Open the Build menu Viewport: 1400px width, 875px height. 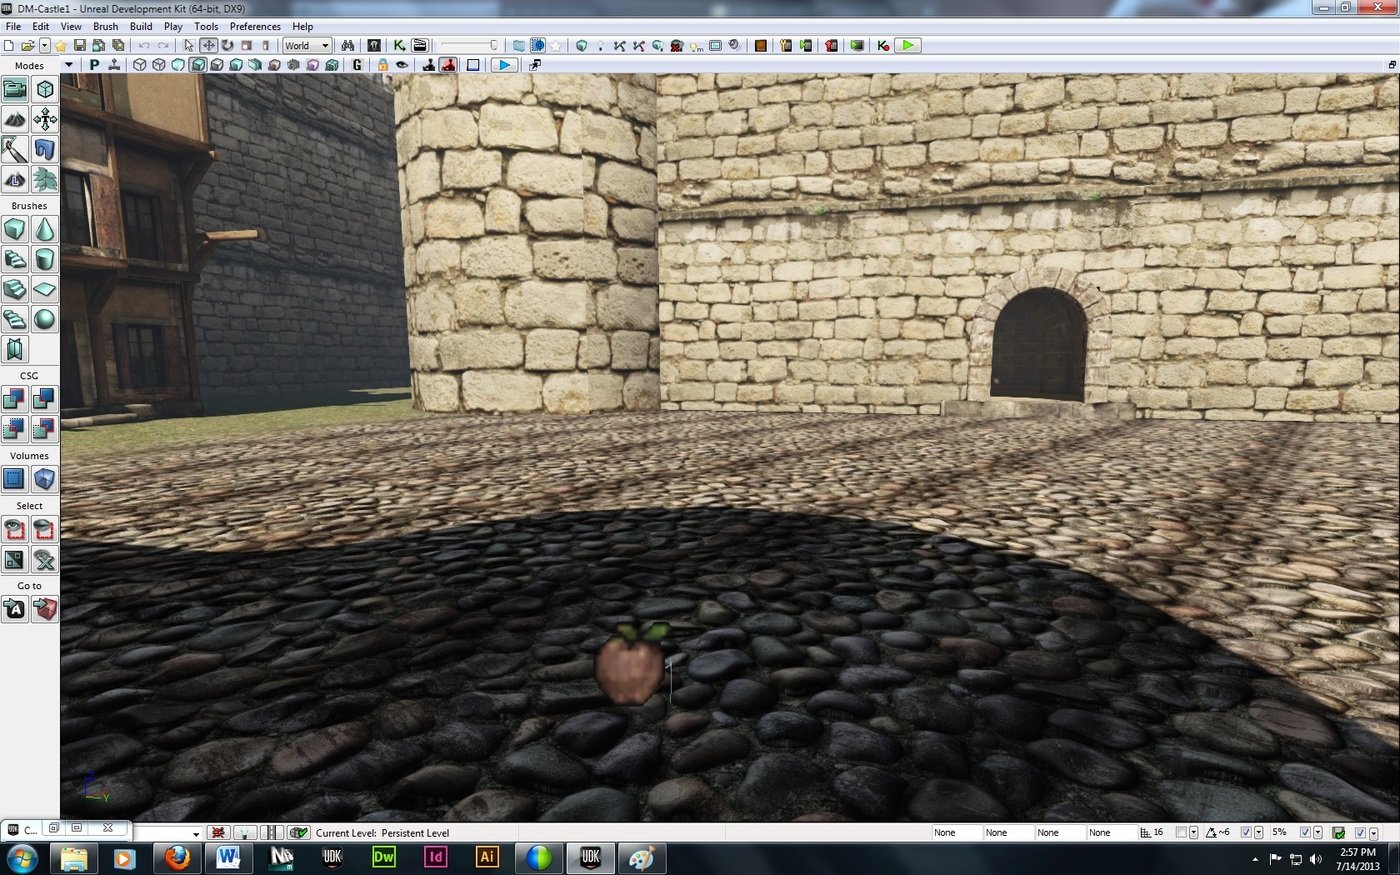(141, 27)
